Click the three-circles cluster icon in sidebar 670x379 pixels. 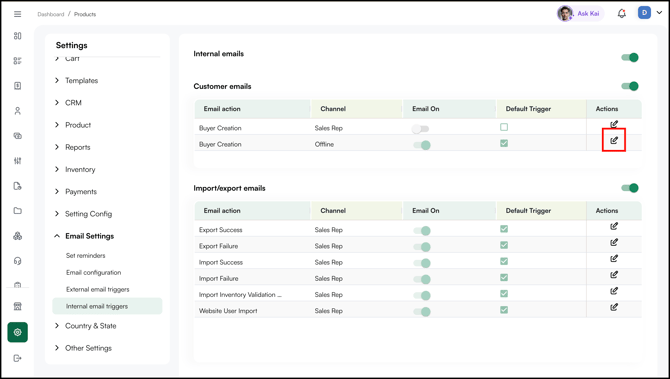[x=18, y=236]
